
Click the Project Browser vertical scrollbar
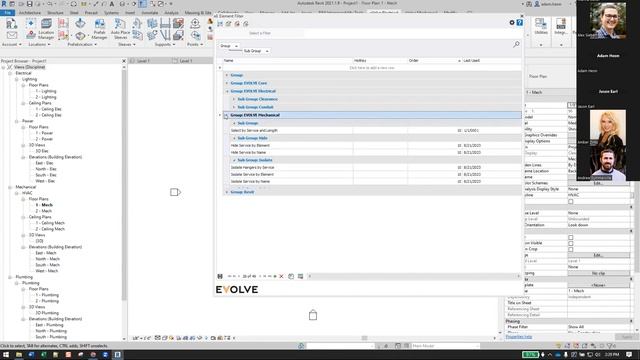click(124, 184)
